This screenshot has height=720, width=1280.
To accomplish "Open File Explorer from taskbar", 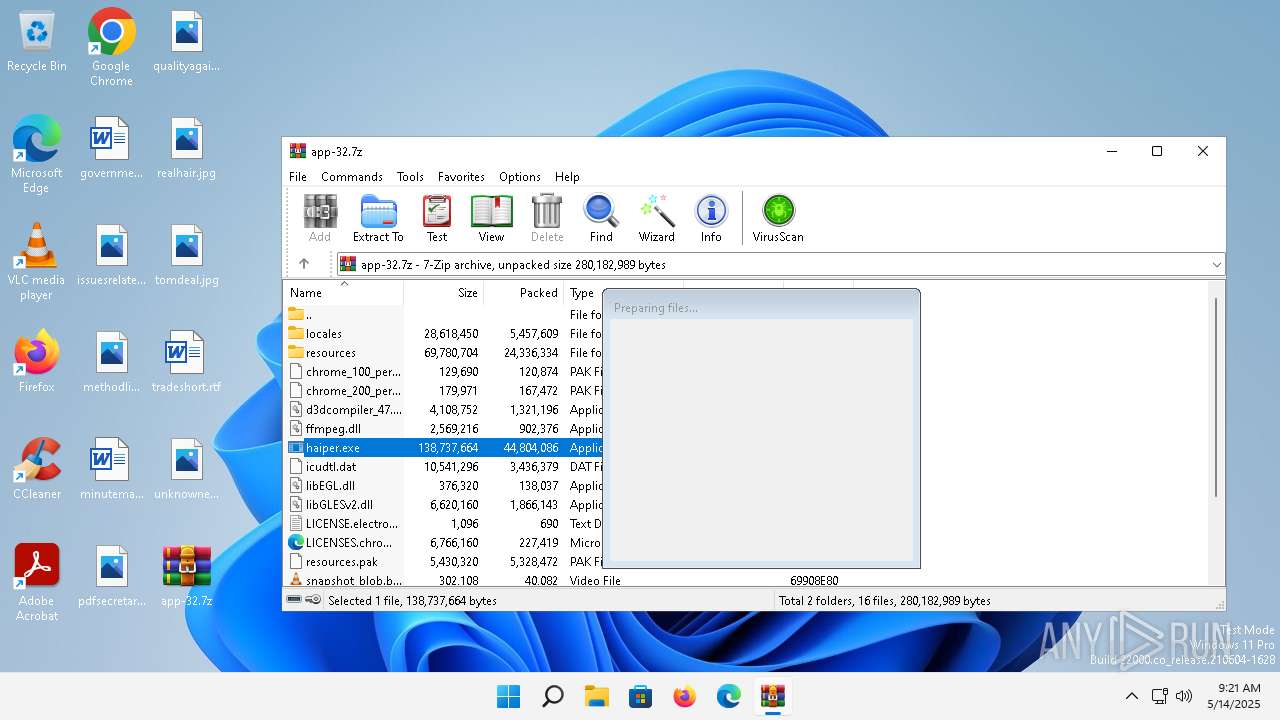I will [596, 696].
